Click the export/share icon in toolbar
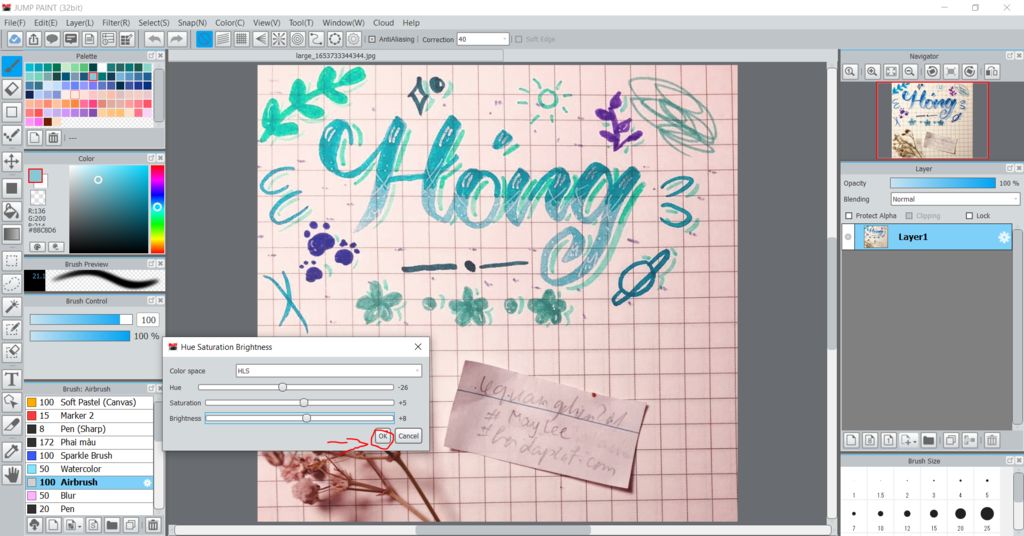This screenshot has height=536, width=1024. coord(33,39)
